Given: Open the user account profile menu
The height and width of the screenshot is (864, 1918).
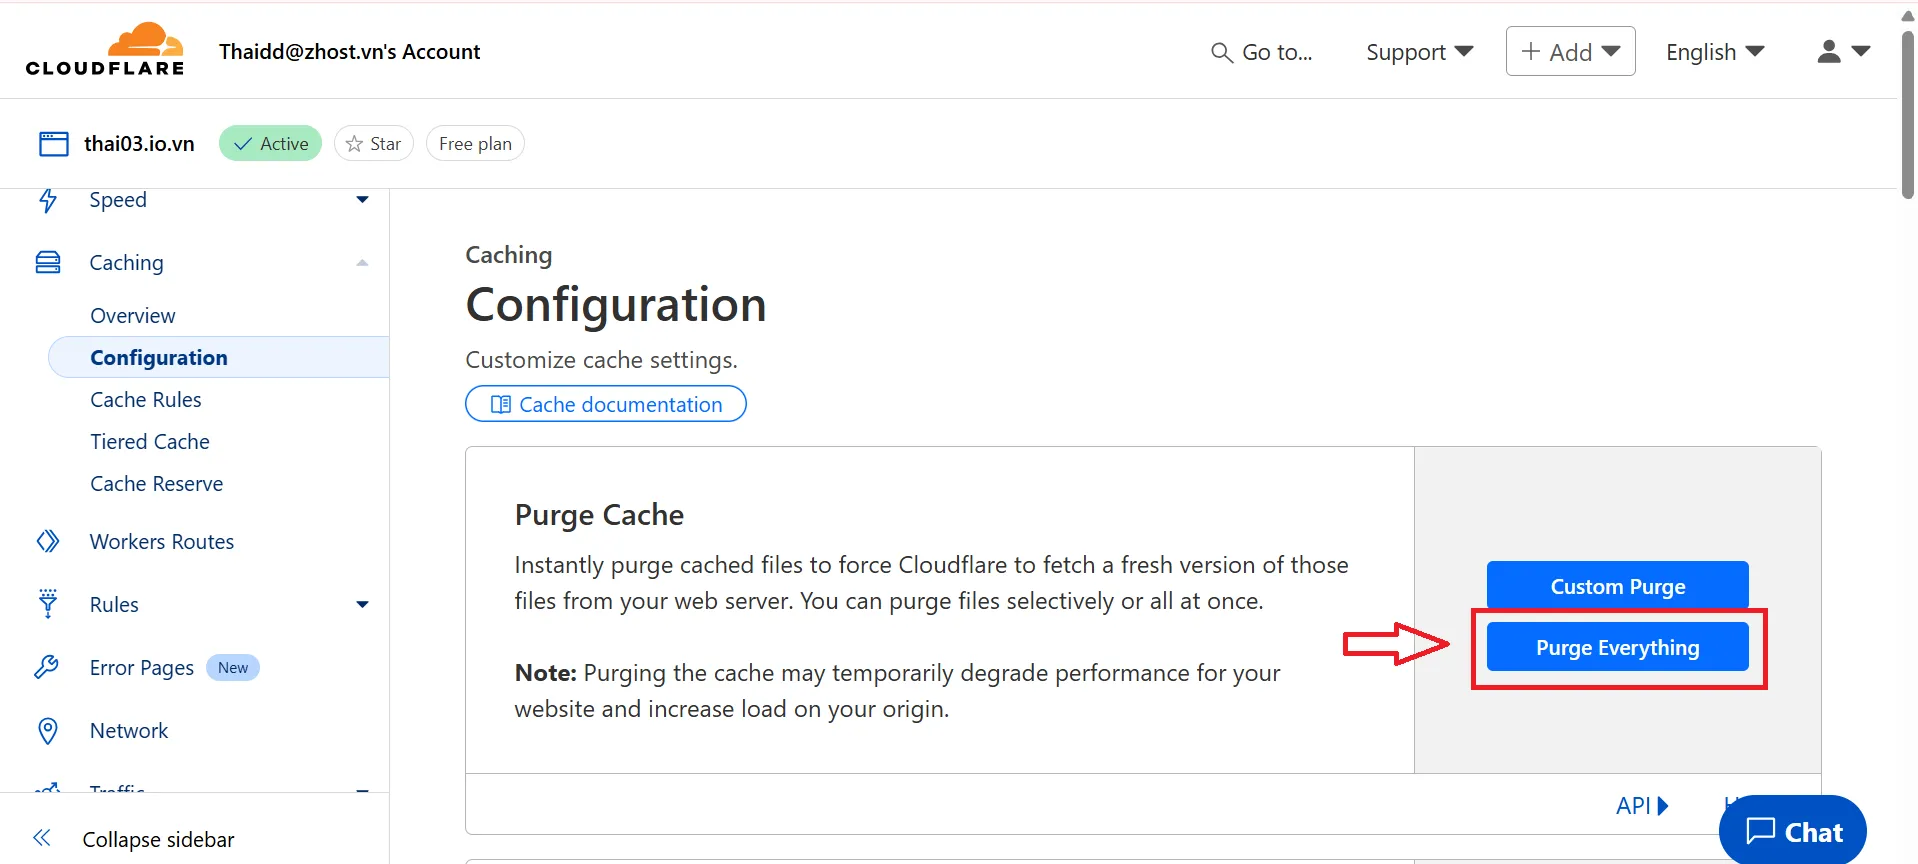Looking at the screenshot, I should tap(1843, 52).
